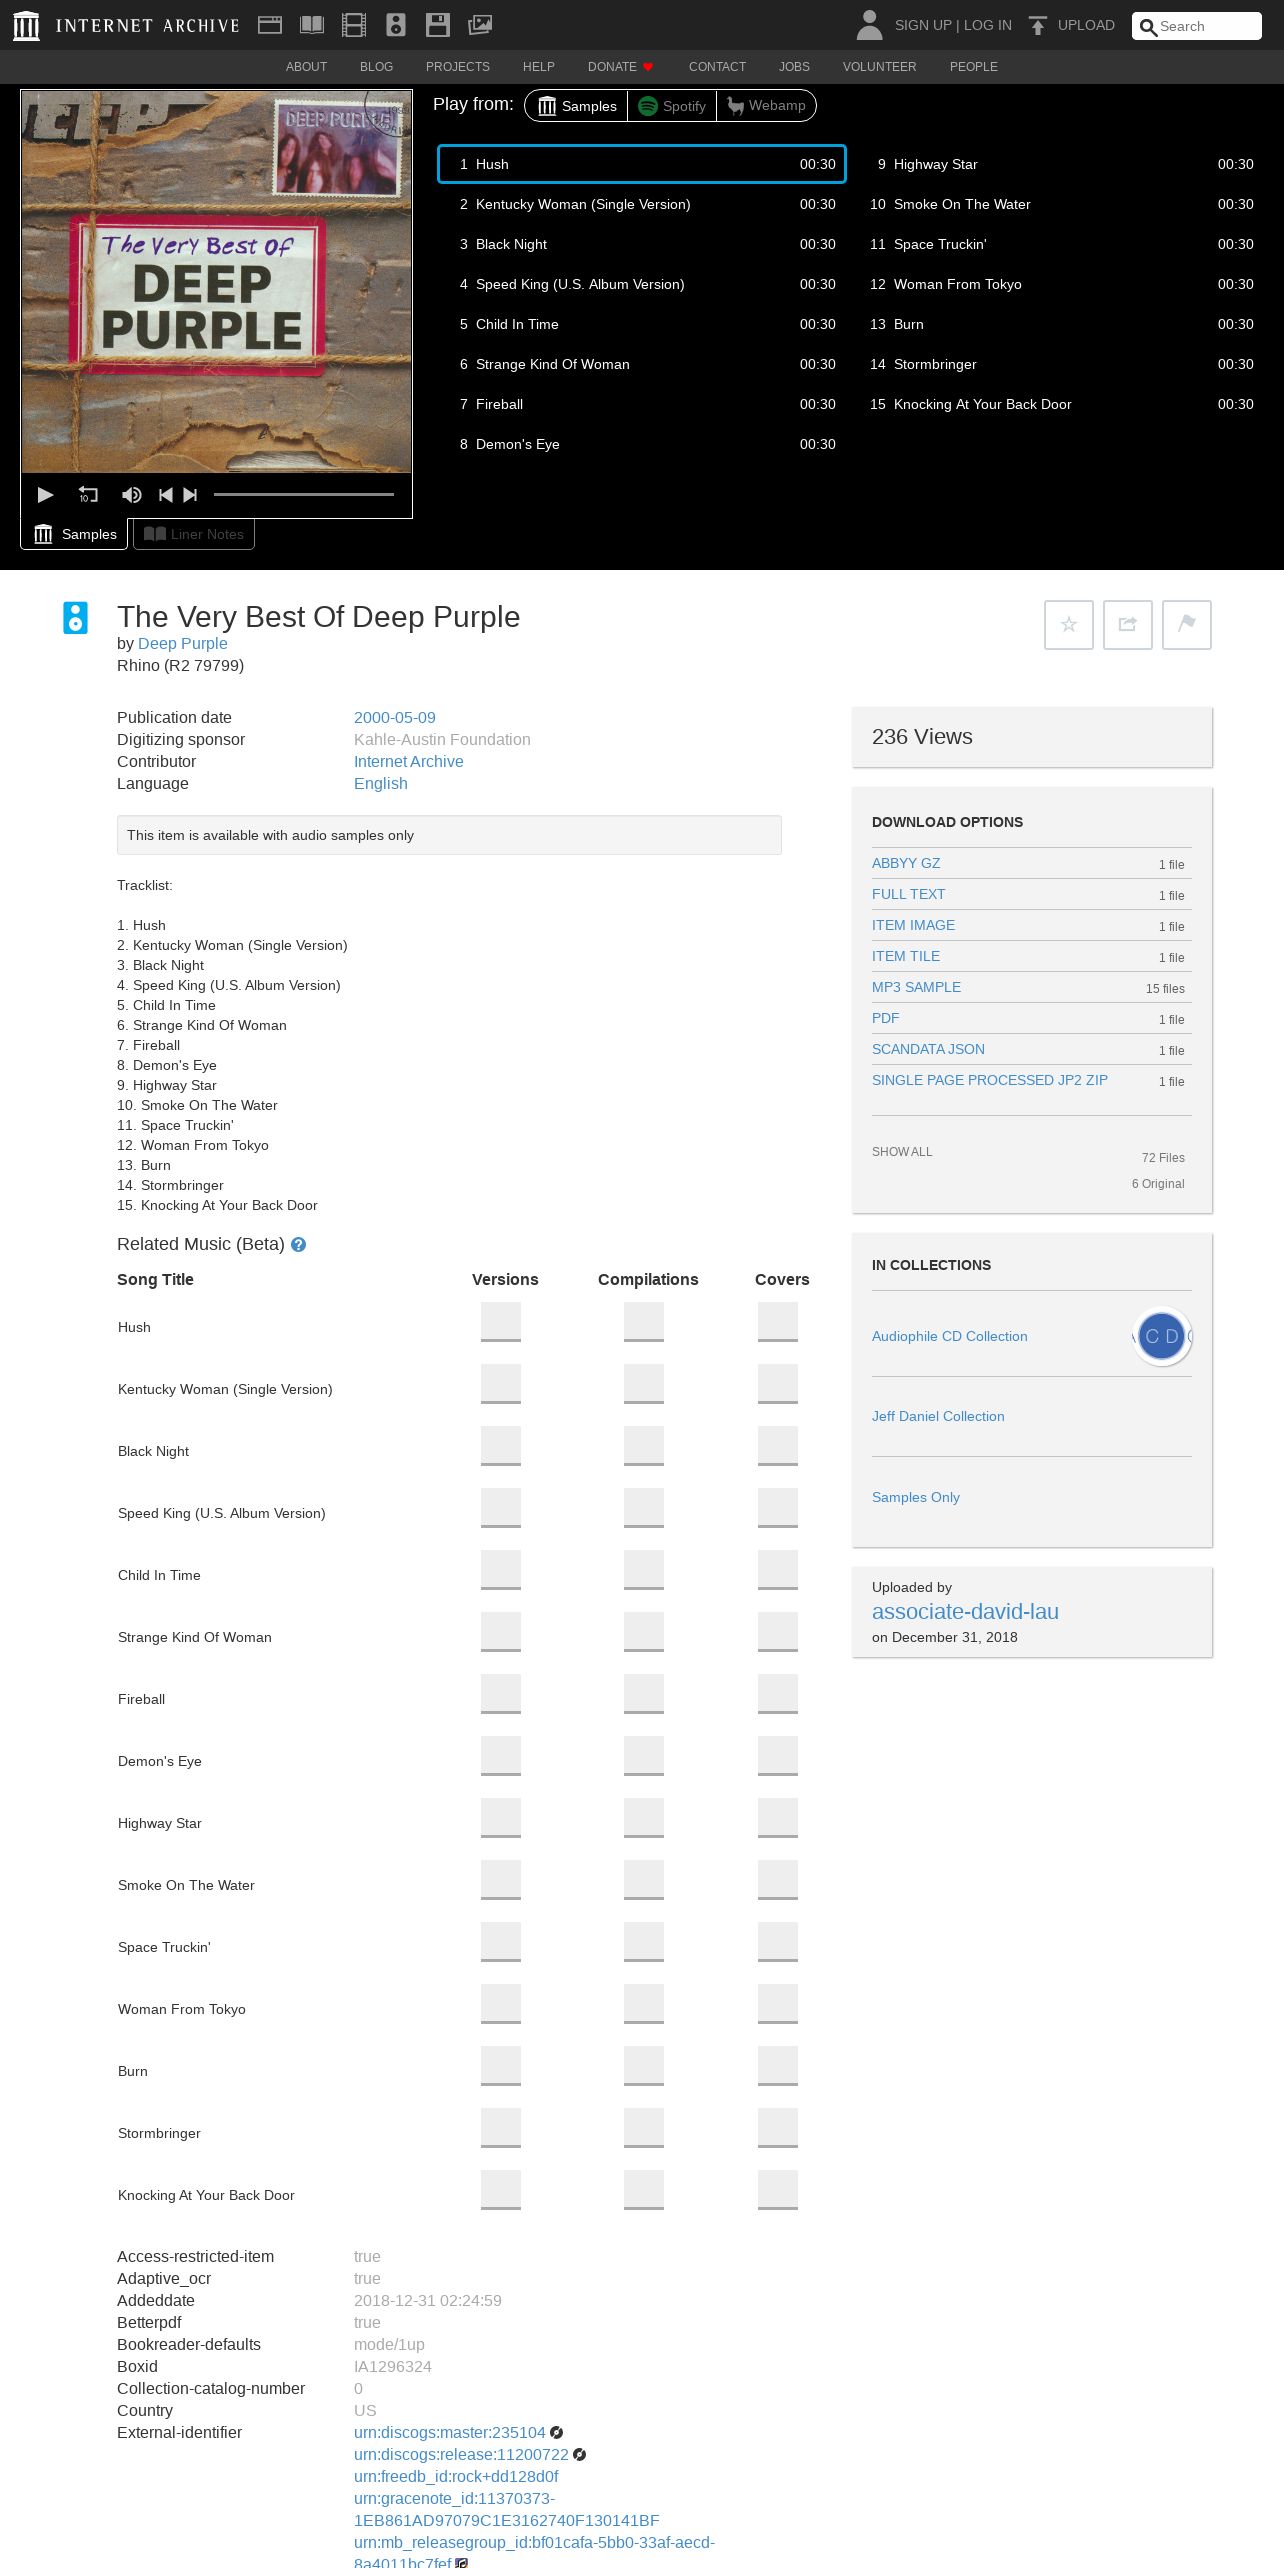
Task: Play track 1 Hush
Action: (642, 164)
